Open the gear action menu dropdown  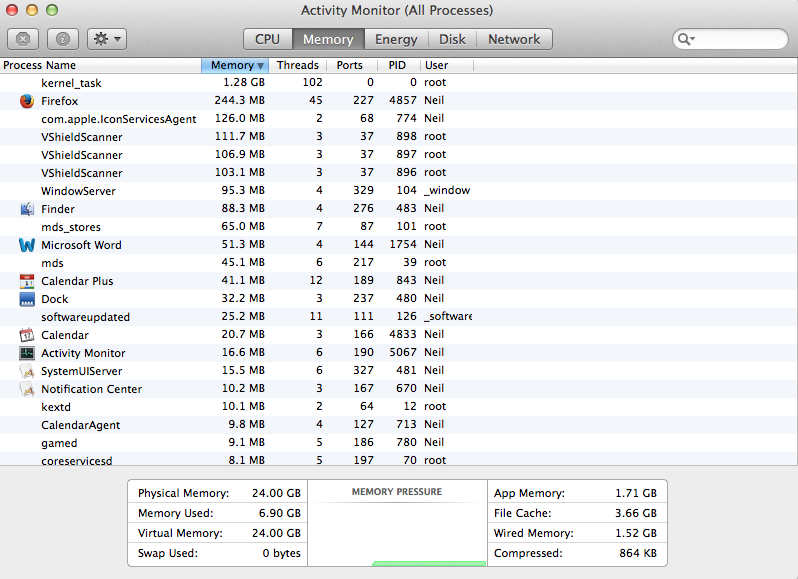107,39
